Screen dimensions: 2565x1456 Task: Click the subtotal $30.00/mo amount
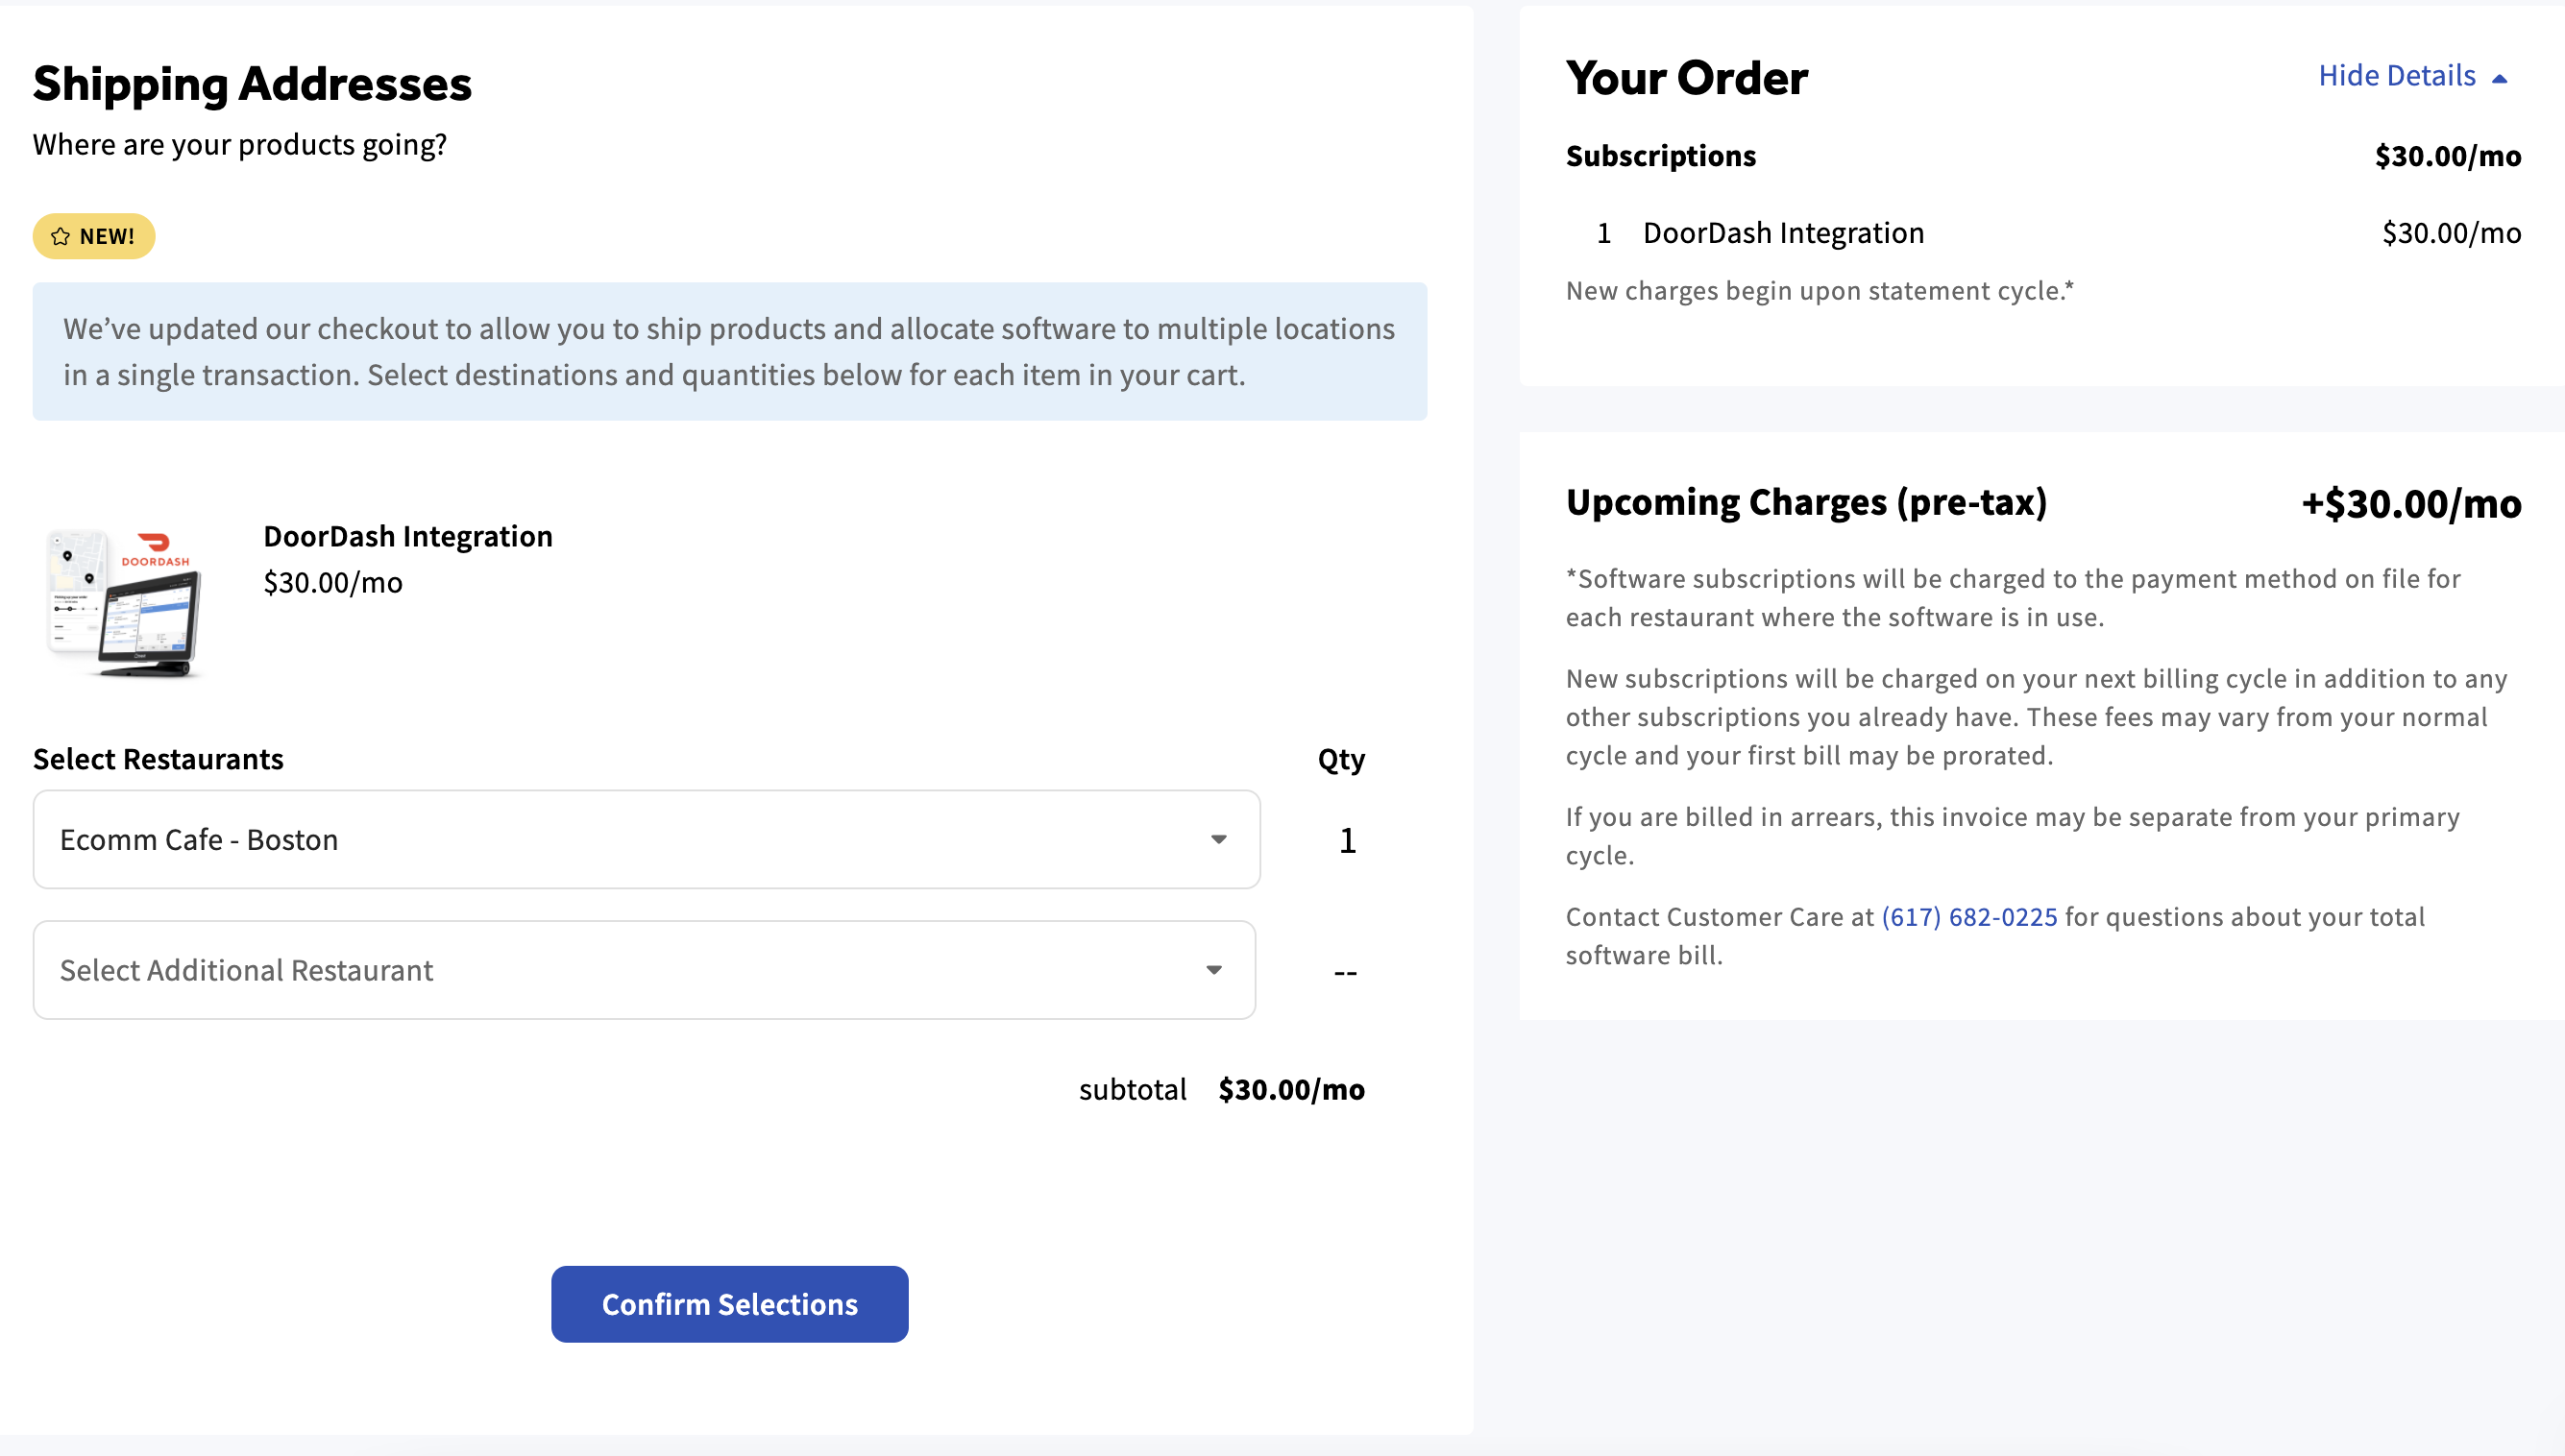pos(1291,1090)
